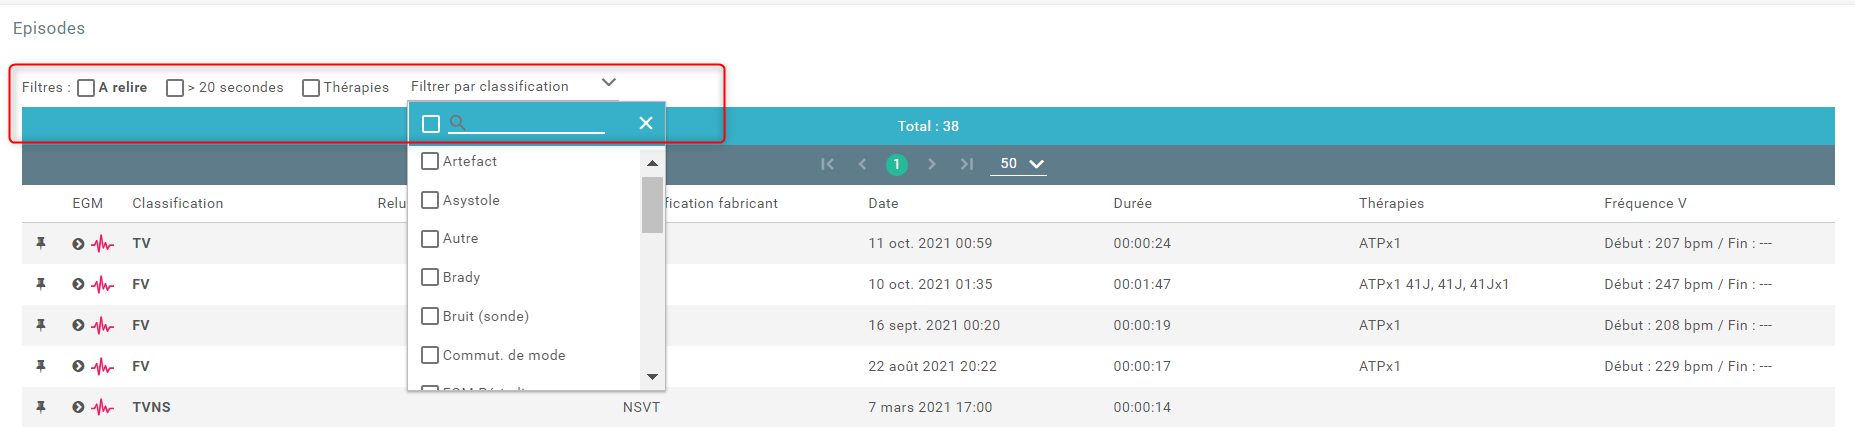Click the duration '00:01:47'
The width and height of the screenshot is (1855, 430).
coord(1142,284)
